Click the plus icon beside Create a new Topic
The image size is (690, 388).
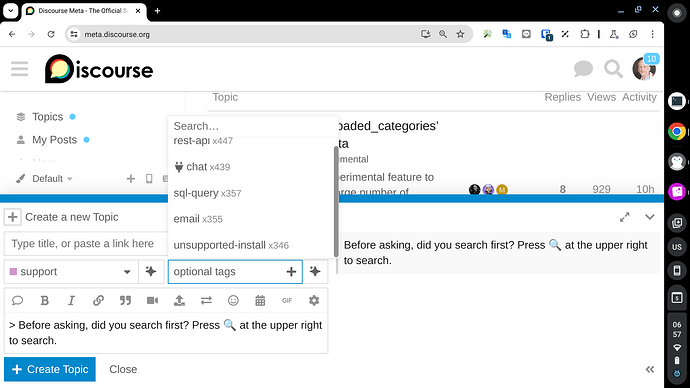coord(13,217)
